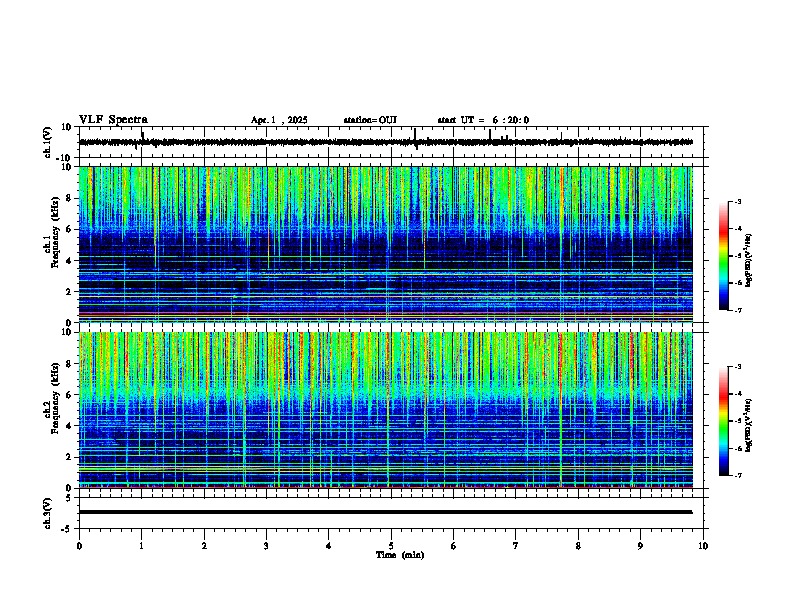This screenshot has height=612, width=792.
Task: Click the "ch.1(V)" waveform axis label
Action: (48, 142)
